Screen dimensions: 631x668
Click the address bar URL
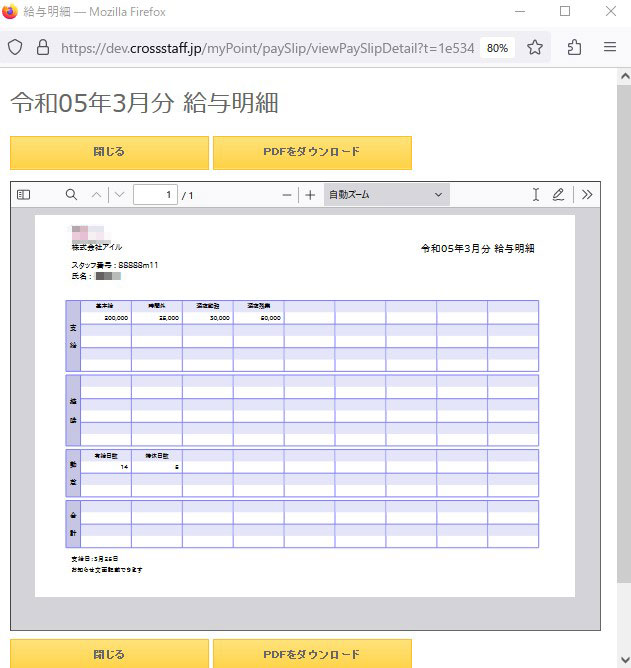tap(267, 48)
